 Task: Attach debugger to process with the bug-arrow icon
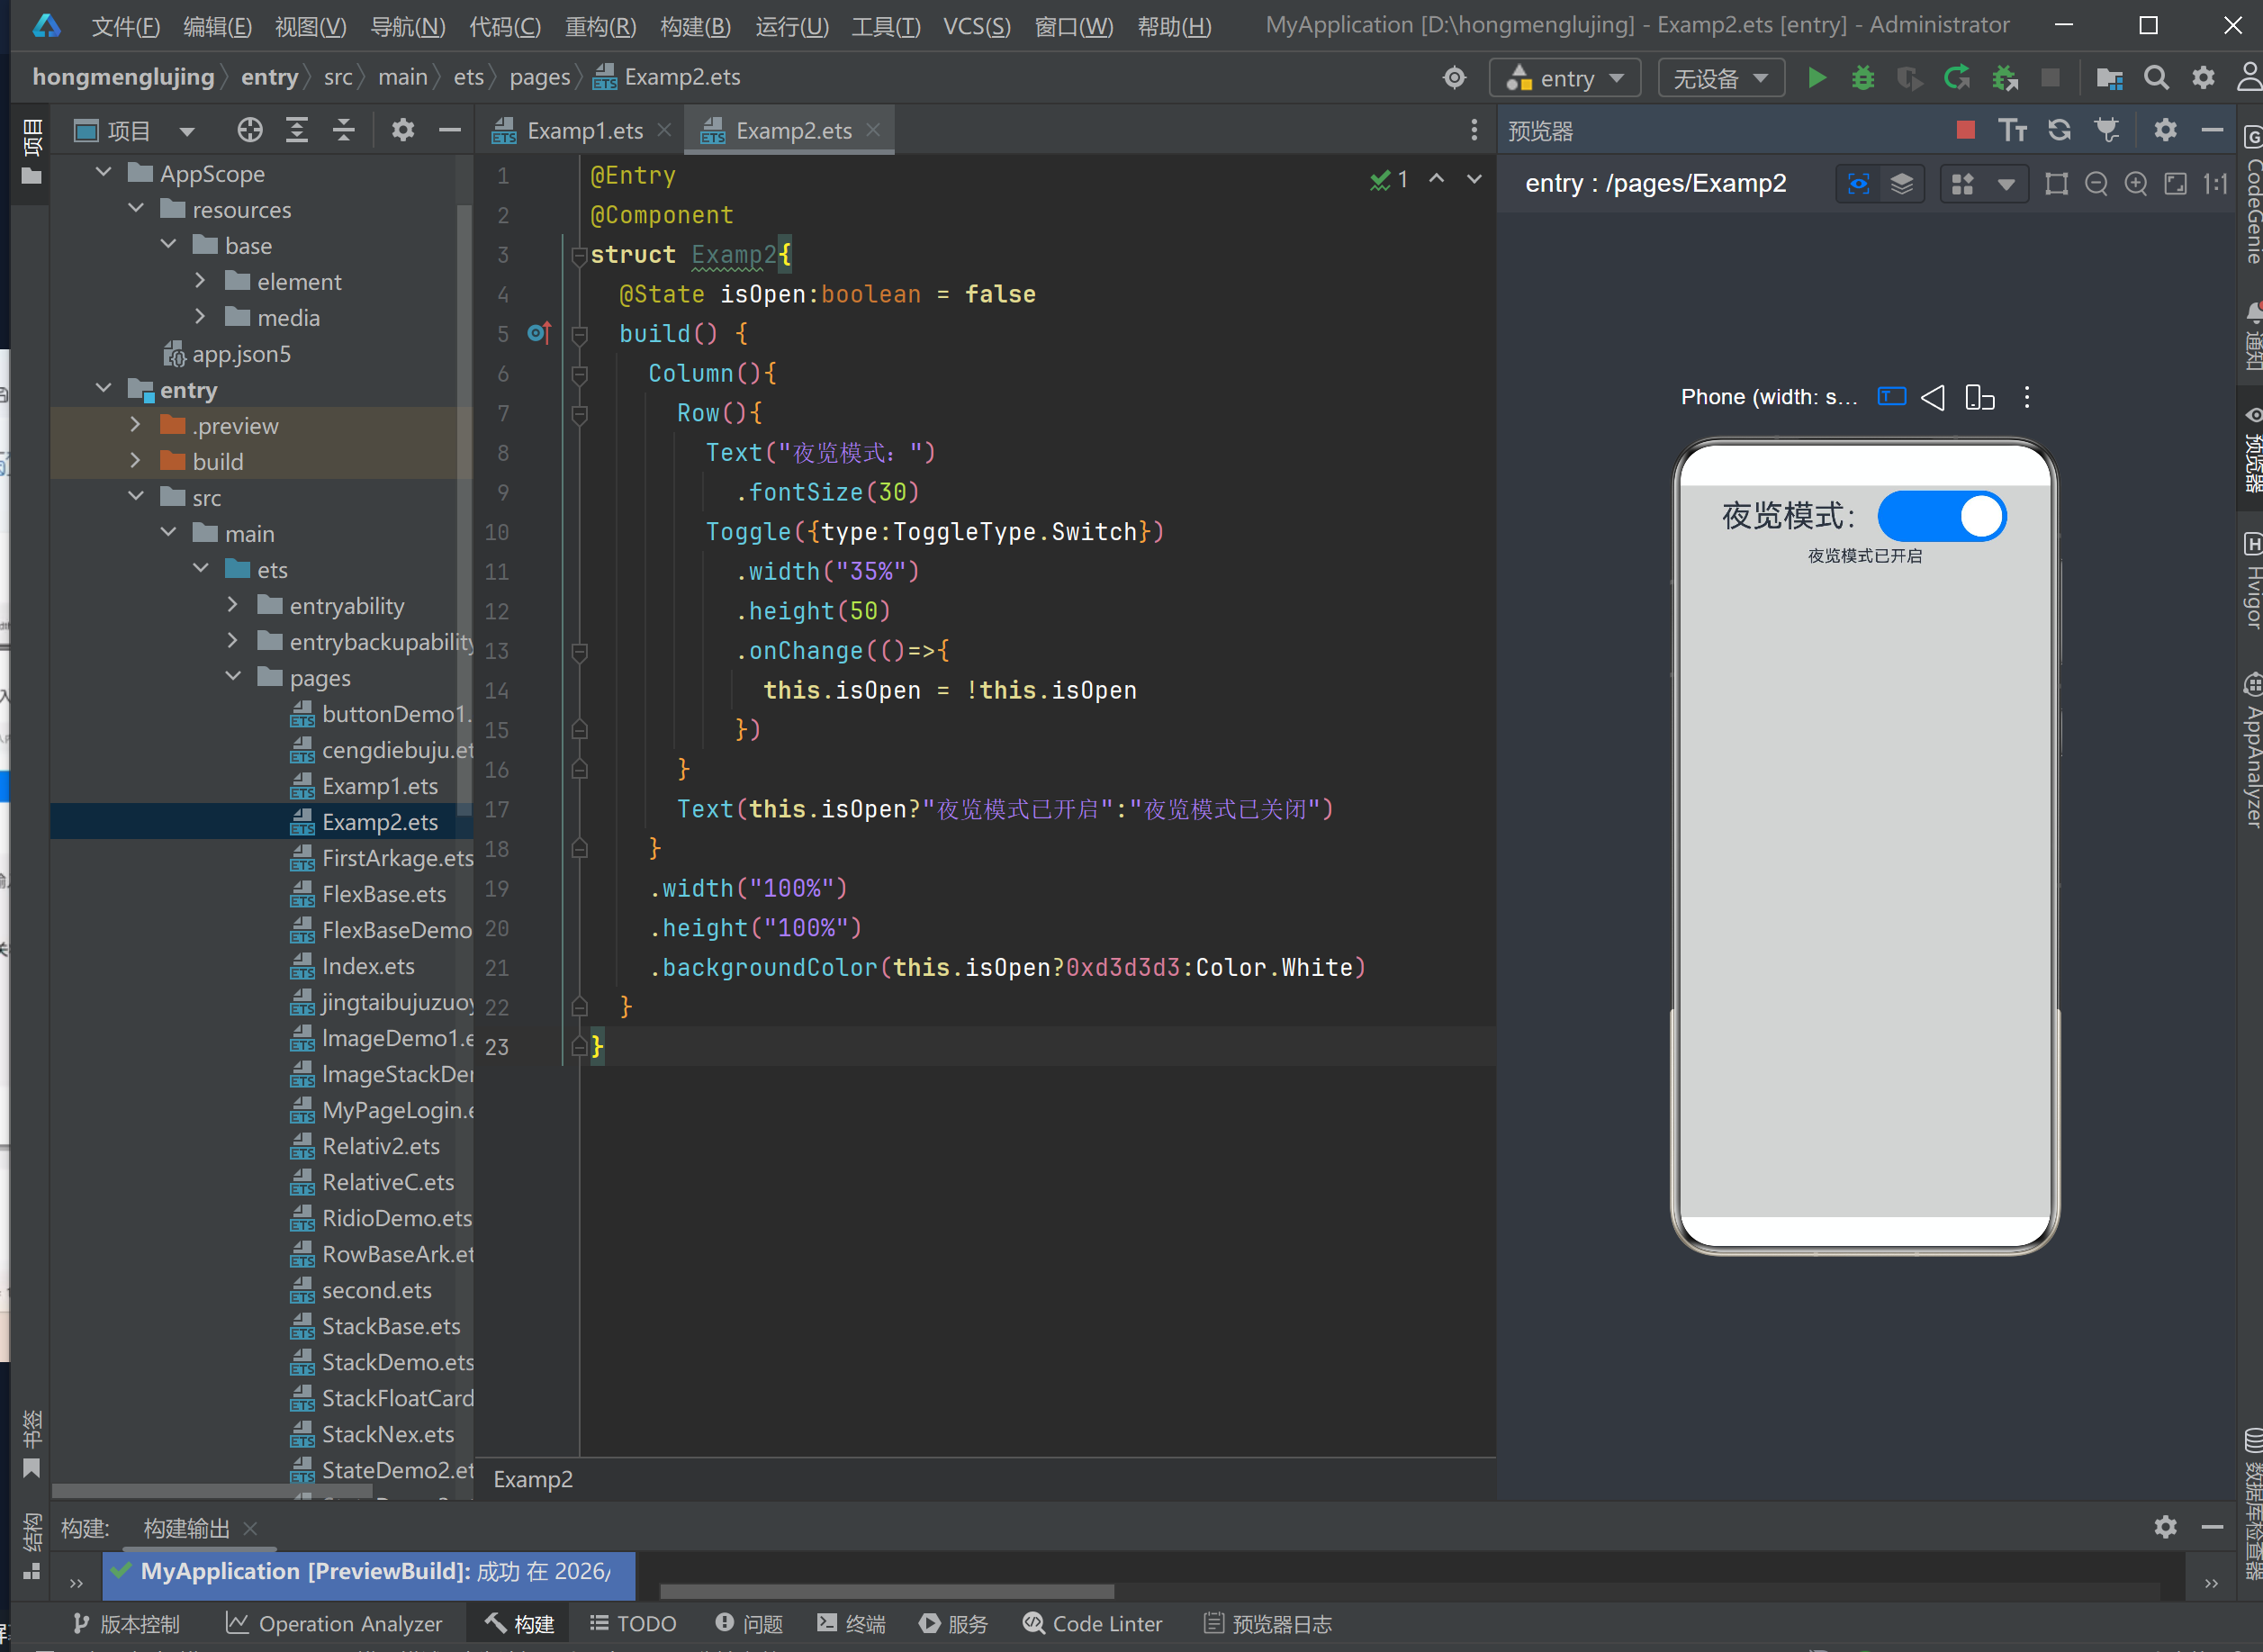2004,78
